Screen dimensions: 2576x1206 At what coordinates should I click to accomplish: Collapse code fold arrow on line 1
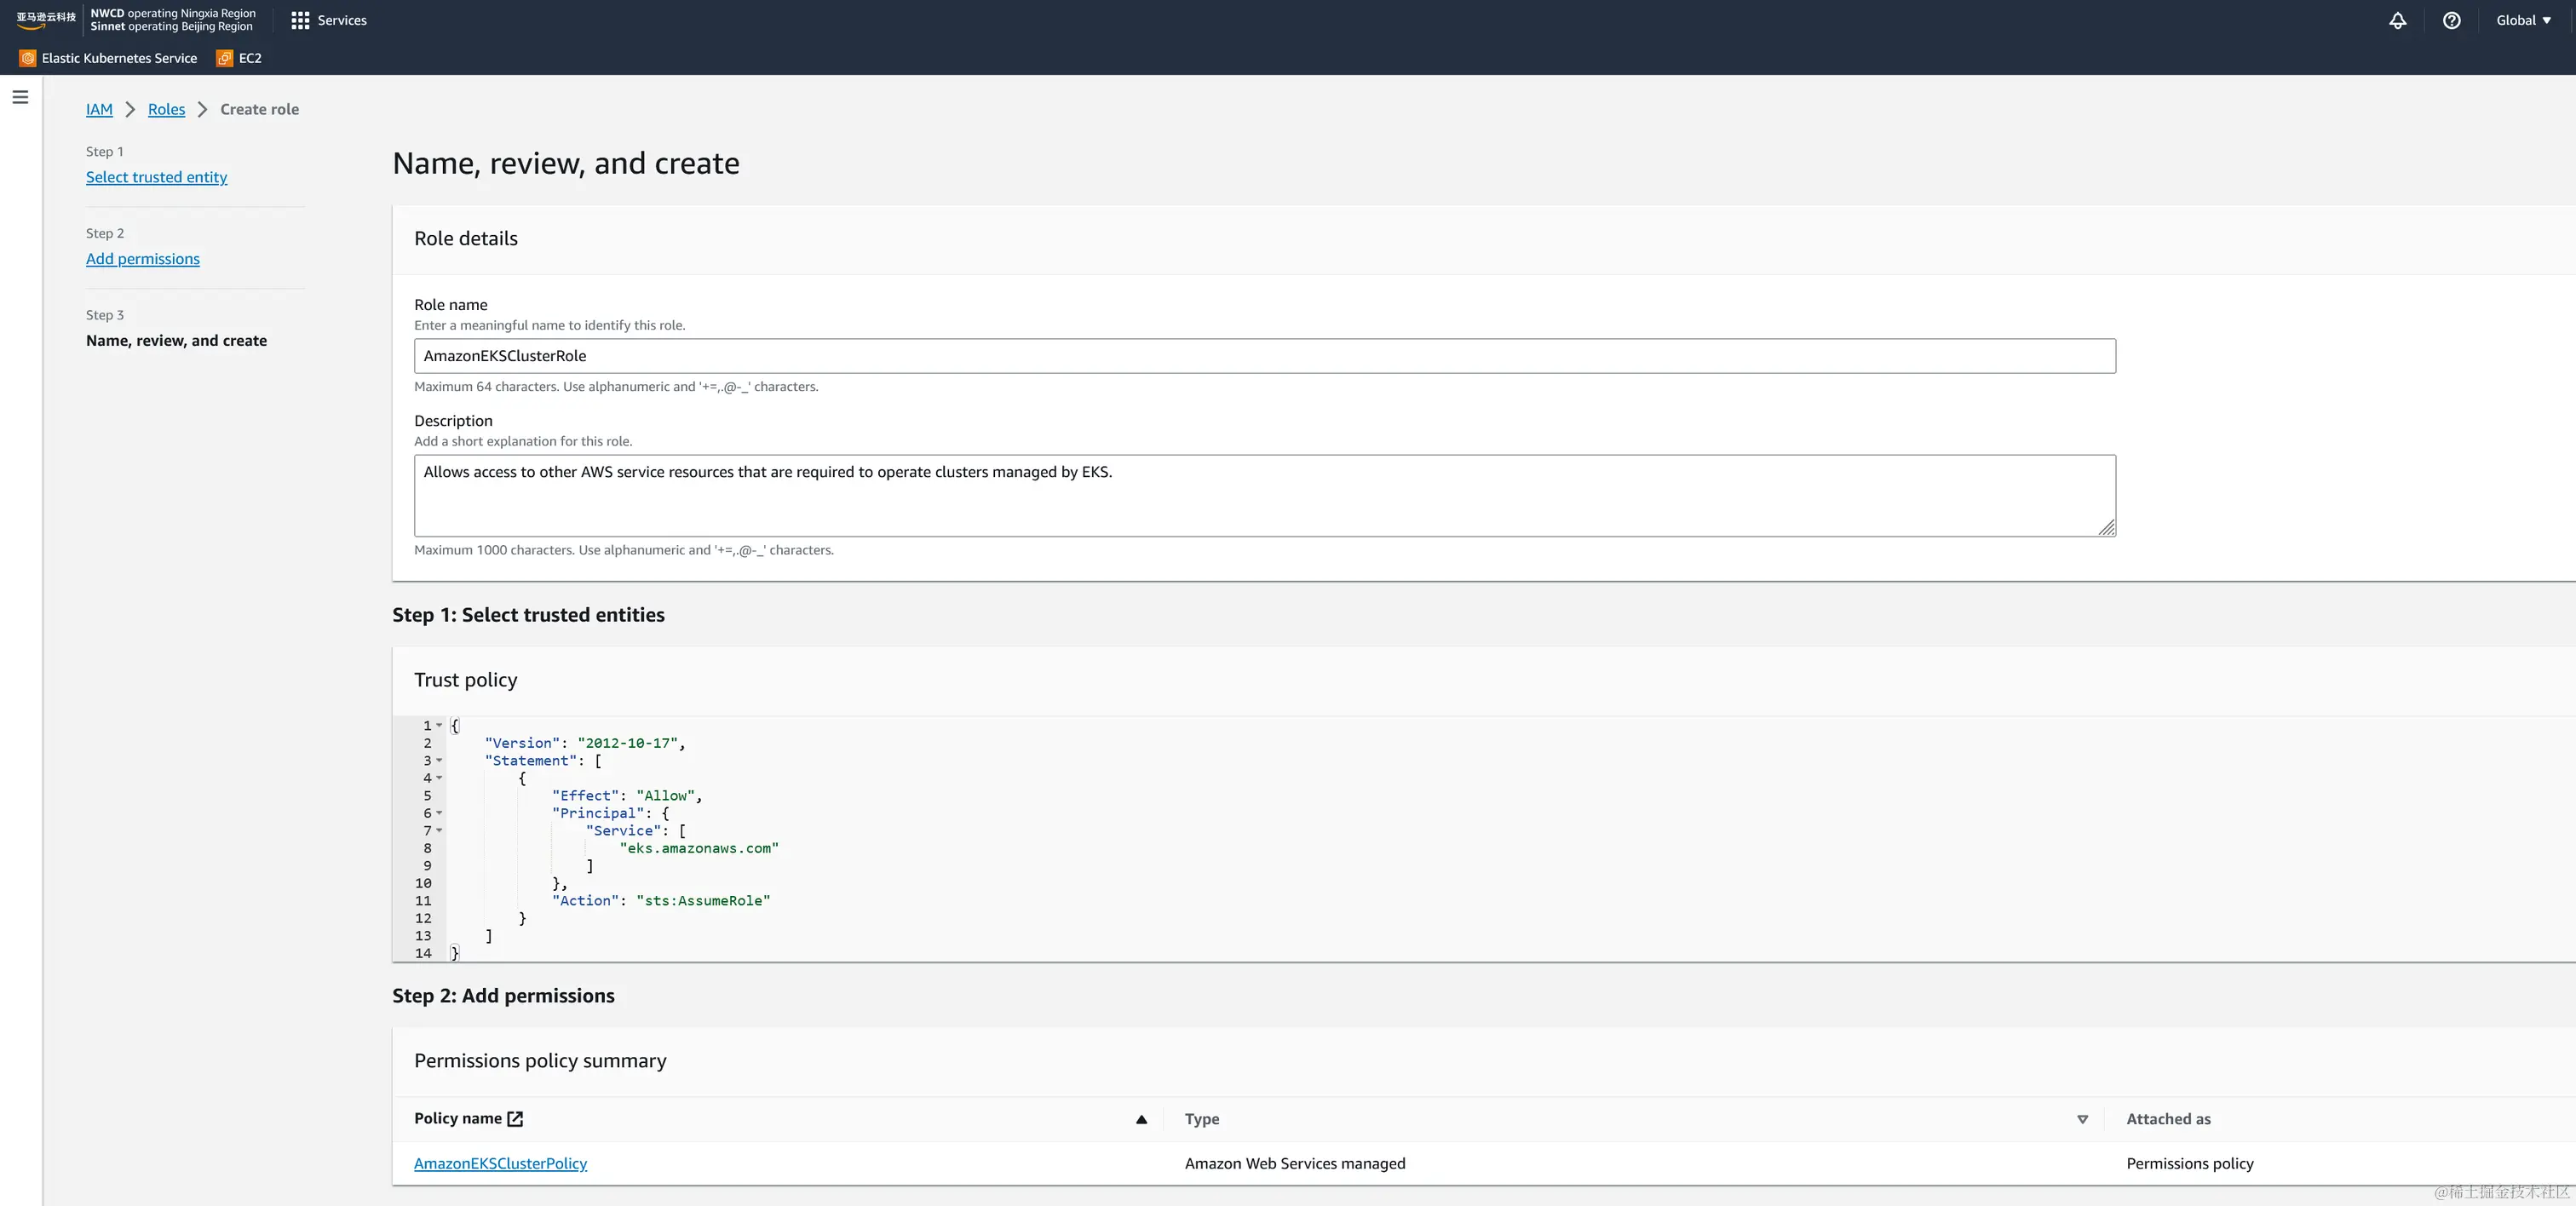click(439, 725)
